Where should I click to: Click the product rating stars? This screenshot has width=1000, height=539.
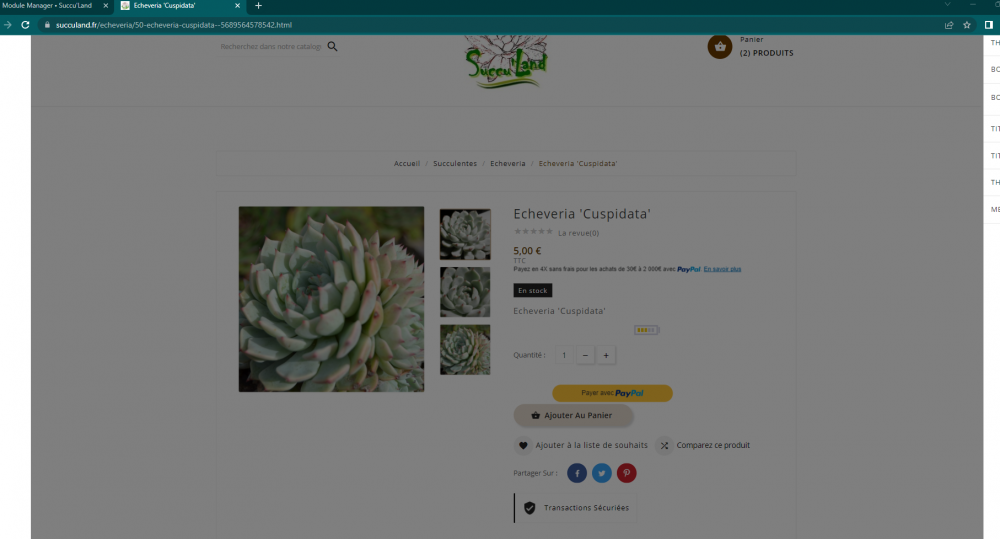pos(533,232)
